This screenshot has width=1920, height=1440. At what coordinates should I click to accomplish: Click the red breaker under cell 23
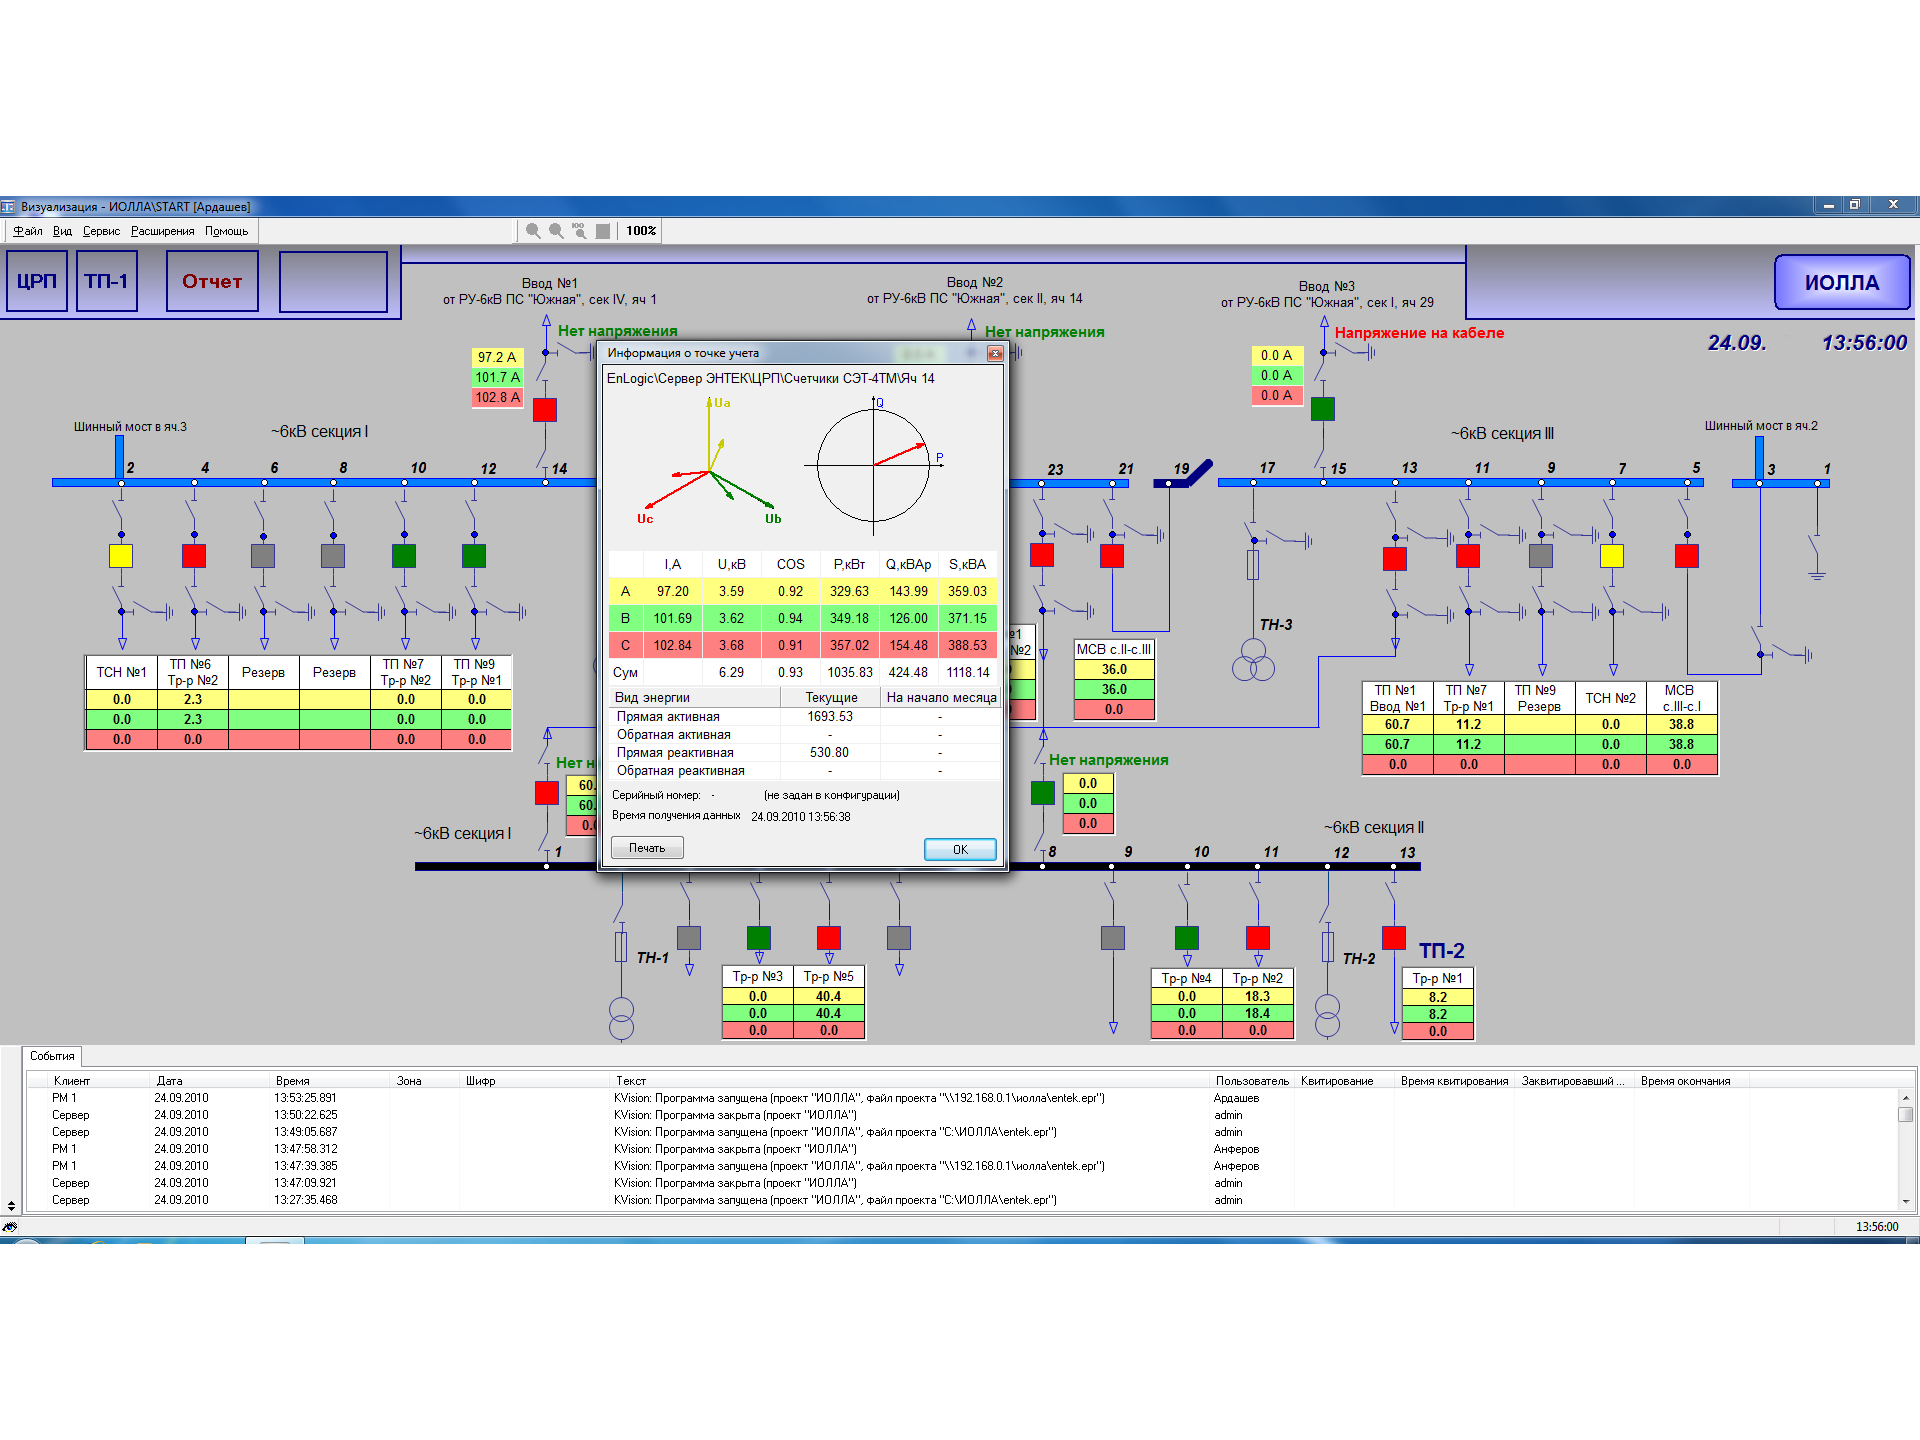[x=1042, y=555]
